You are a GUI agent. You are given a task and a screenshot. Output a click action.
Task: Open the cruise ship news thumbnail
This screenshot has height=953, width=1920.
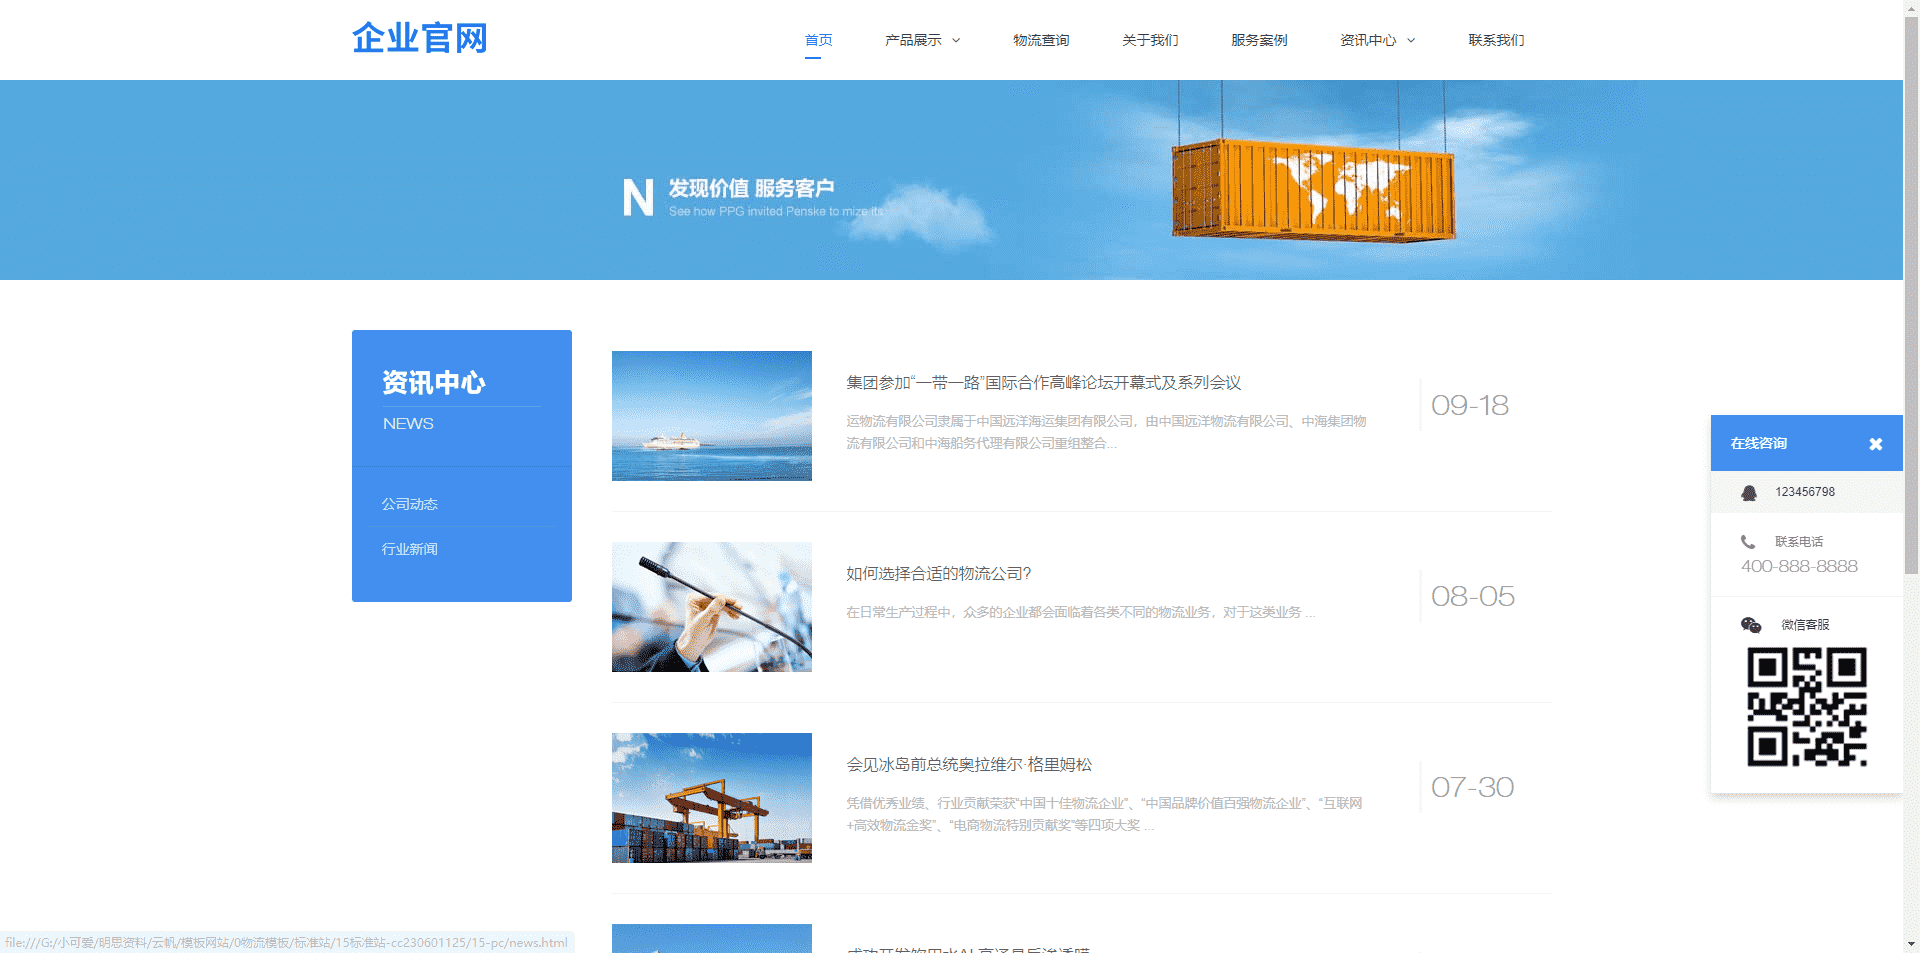(x=712, y=416)
